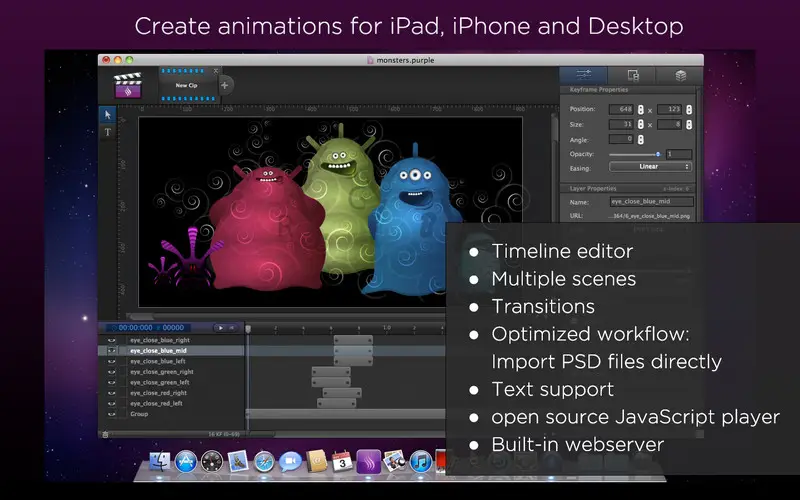800x500 pixels.
Task: Open FaceTime chat icon in Dock
Action: pyautogui.click(x=290, y=462)
